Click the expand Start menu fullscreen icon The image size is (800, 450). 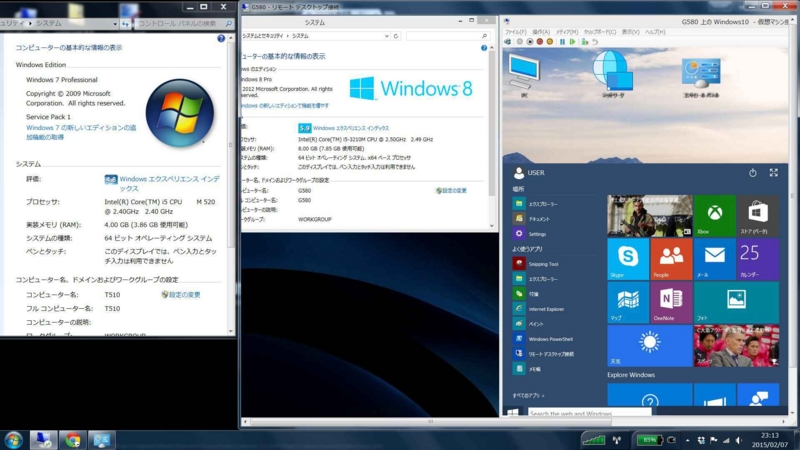pyautogui.click(x=773, y=173)
